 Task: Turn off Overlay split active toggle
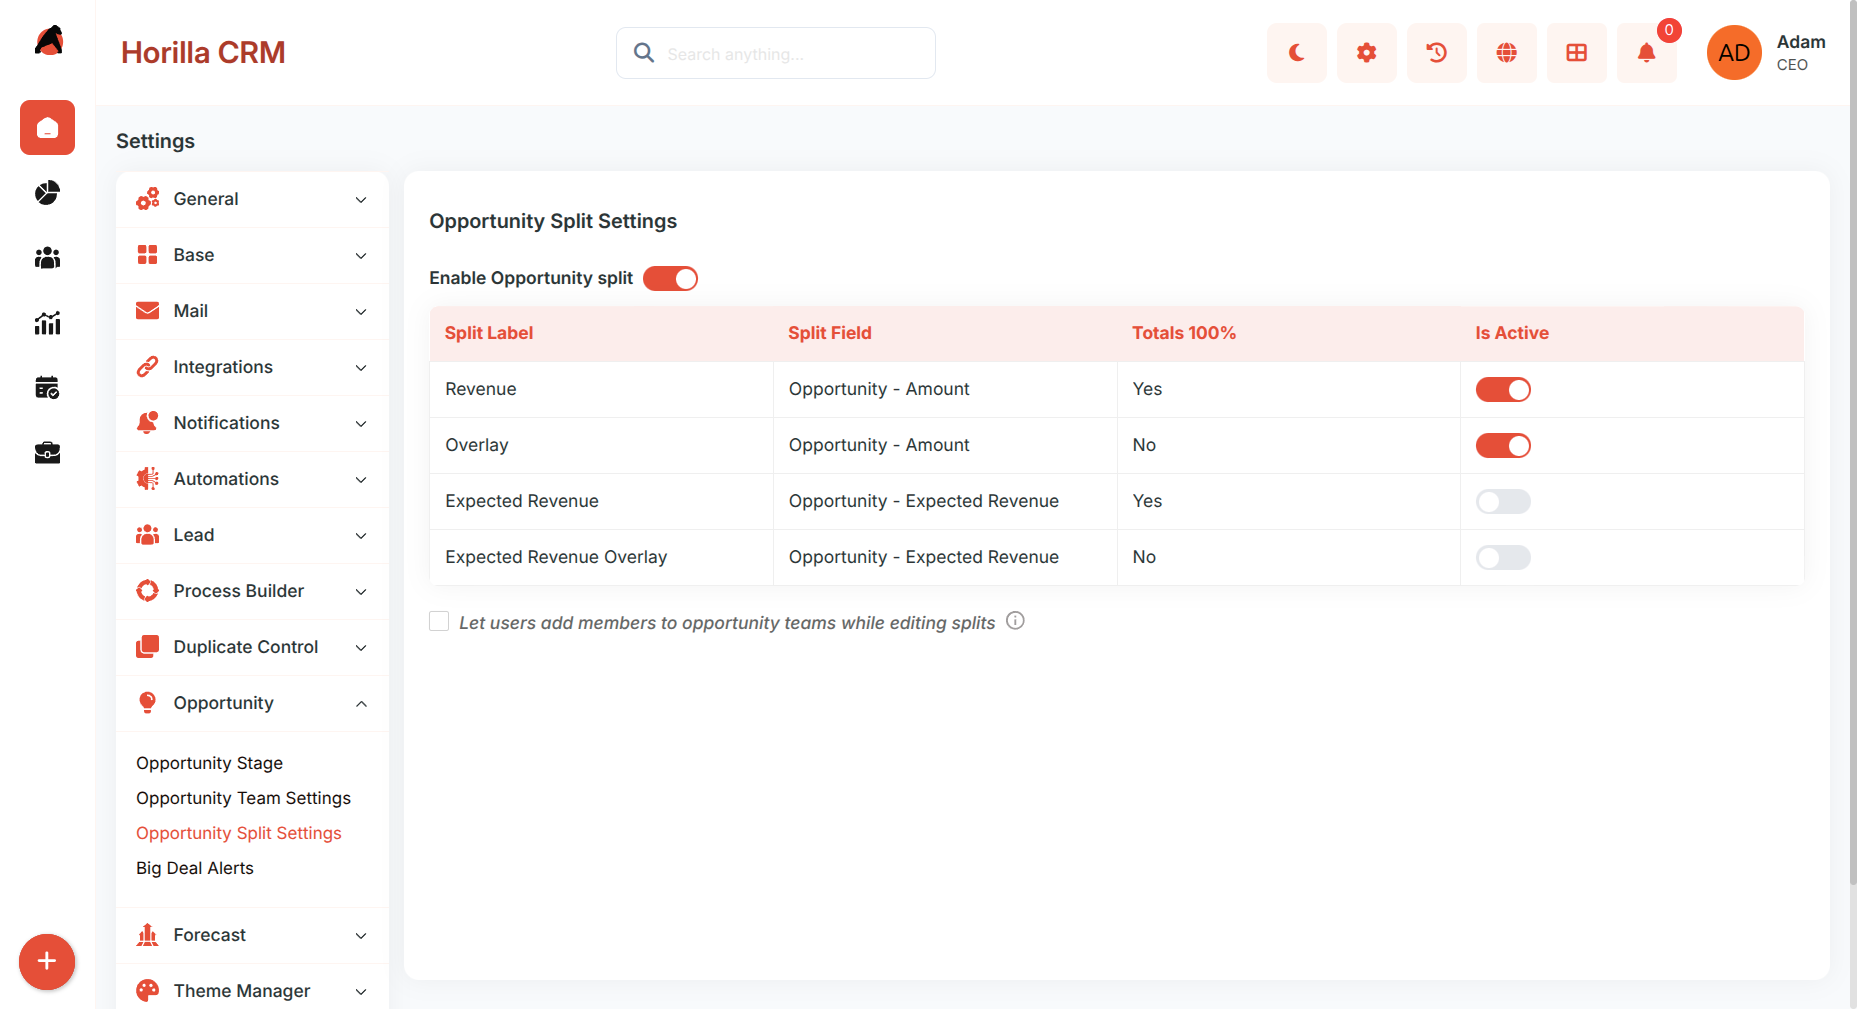(1503, 445)
